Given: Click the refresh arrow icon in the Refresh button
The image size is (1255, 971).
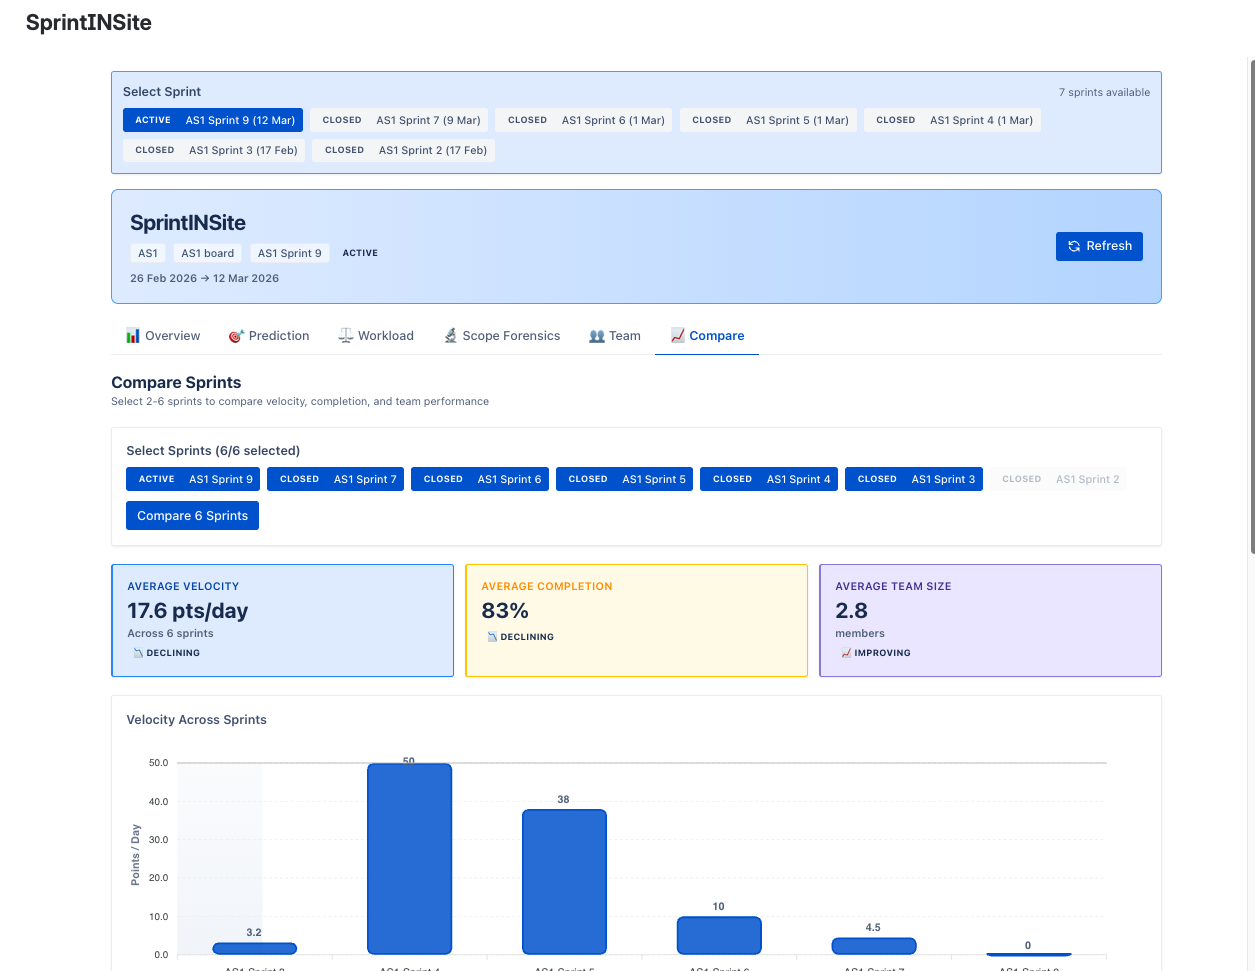Looking at the screenshot, I should (x=1073, y=246).
